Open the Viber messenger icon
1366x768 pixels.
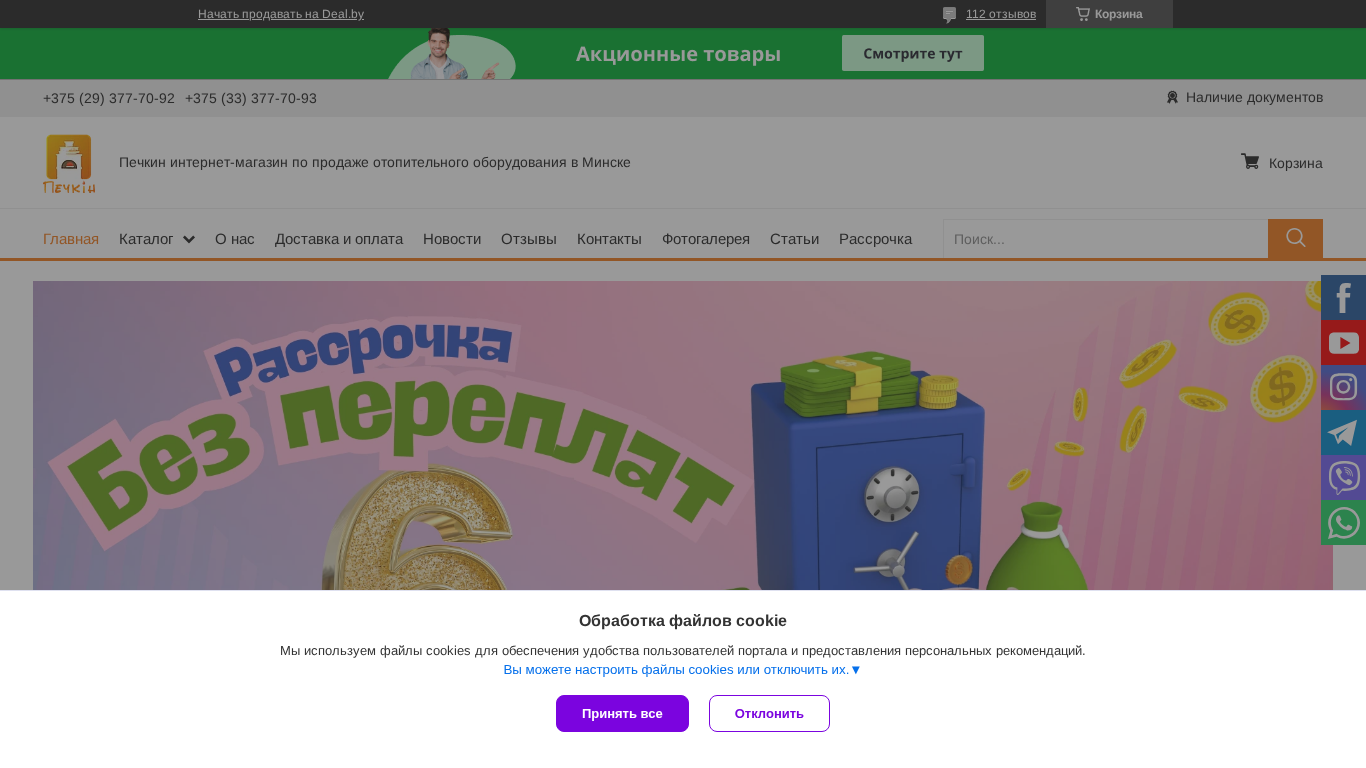1343,477
